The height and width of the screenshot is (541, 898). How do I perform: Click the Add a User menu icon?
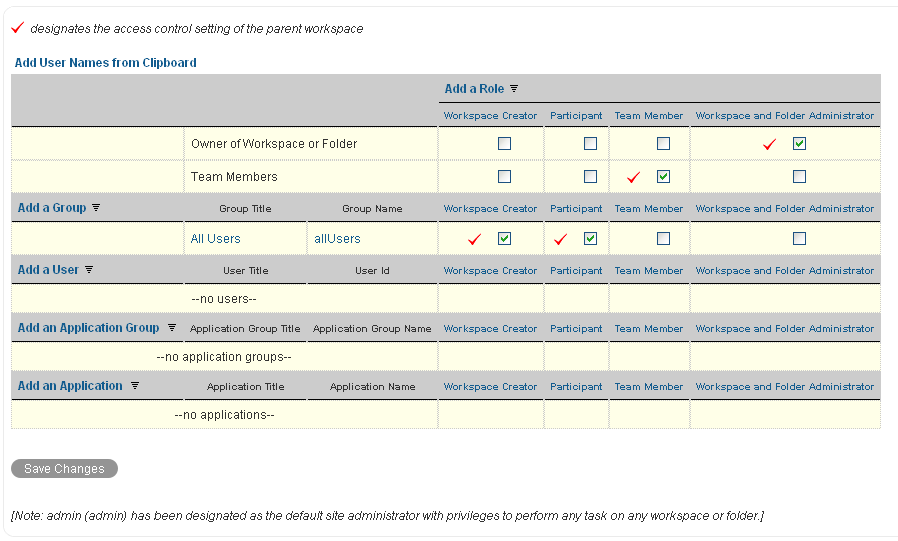click(x=89, y=270)
